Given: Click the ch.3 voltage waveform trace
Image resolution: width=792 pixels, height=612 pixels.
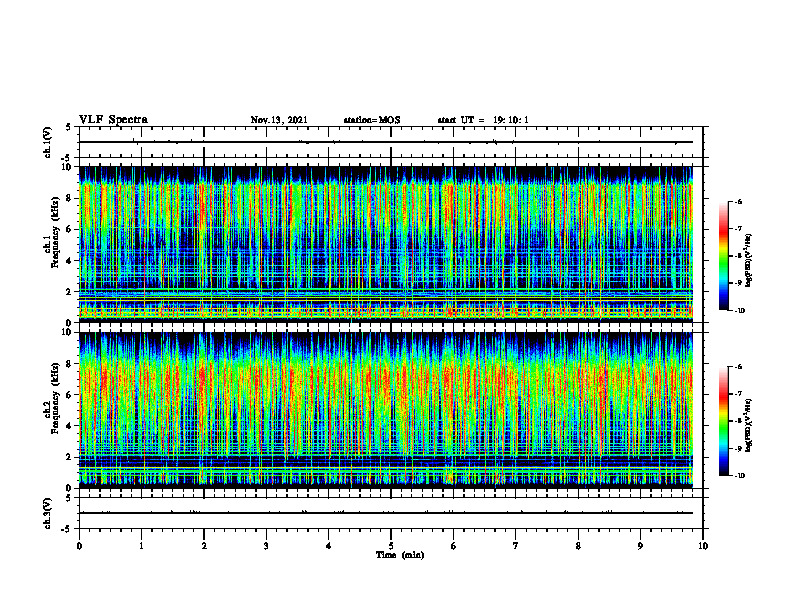Looking at the screenshot, I should coord(386,513).
